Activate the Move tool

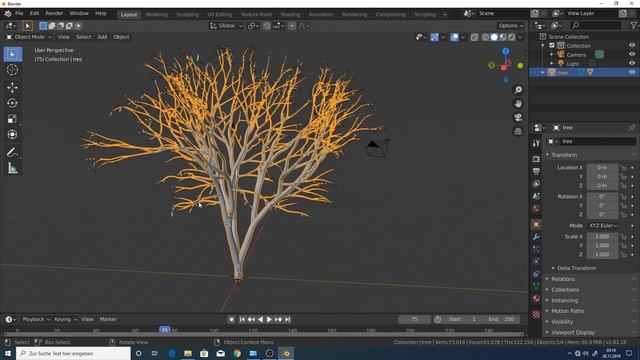(x=13, y=87)
